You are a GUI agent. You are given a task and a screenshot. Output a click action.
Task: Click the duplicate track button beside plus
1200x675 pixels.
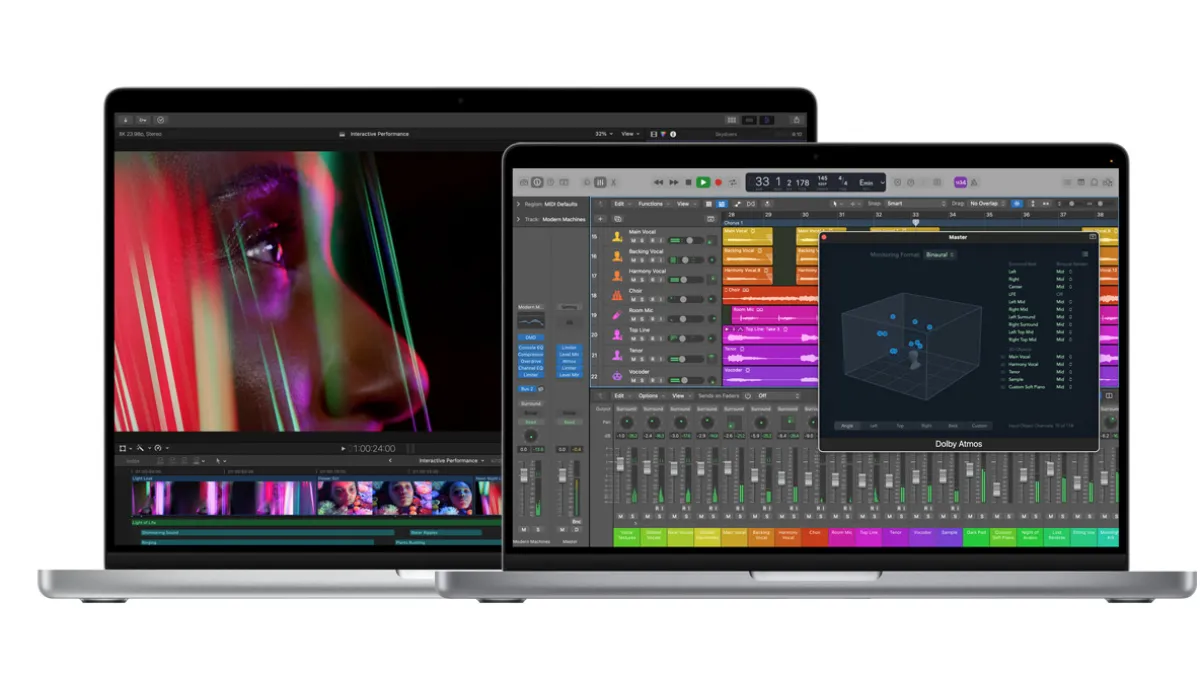point(618,219)
